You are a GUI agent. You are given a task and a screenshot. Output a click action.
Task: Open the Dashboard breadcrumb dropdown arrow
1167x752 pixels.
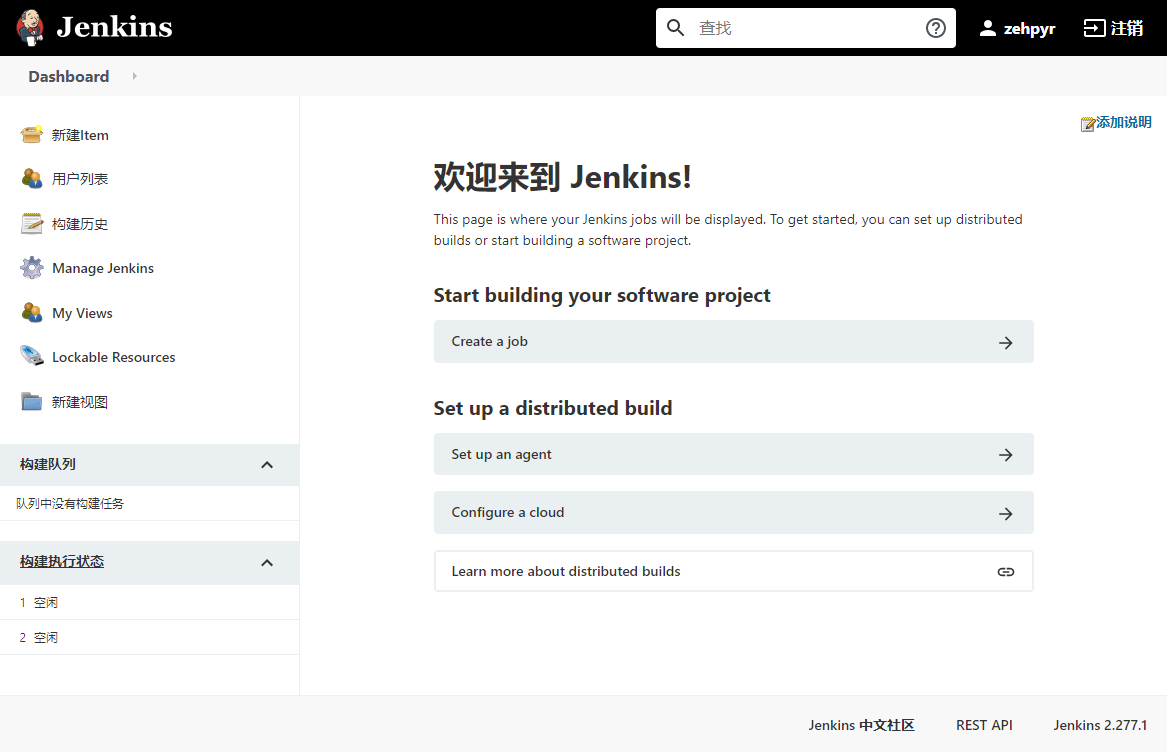(x=135, y=76)
